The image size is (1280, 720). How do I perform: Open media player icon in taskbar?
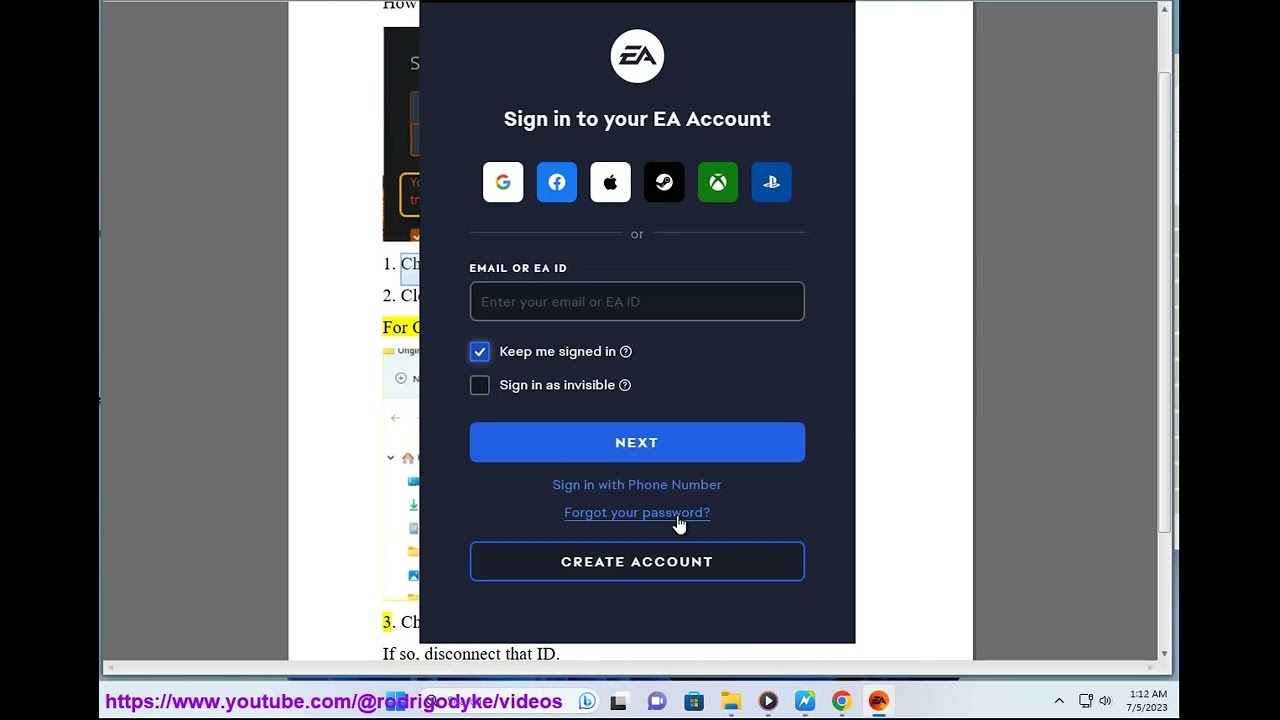[x=768, y=701]
